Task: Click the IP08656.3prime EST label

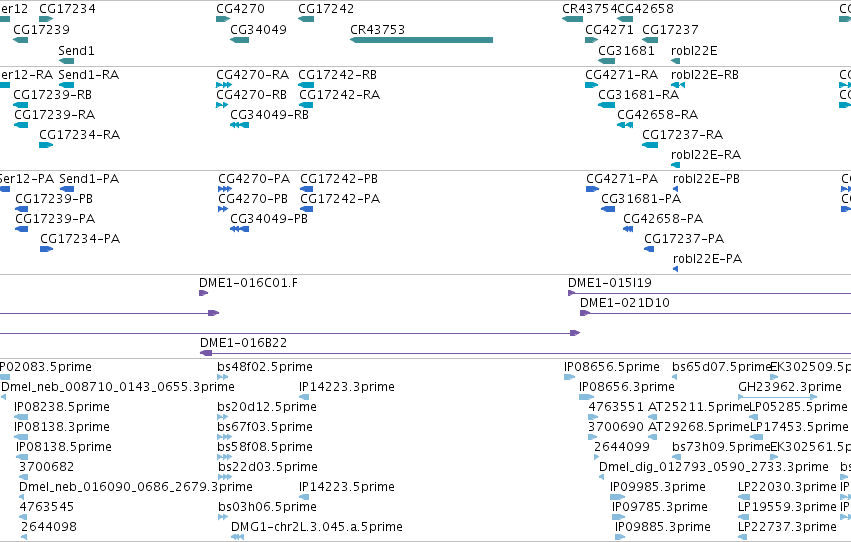Action: (x=627, y=387)
